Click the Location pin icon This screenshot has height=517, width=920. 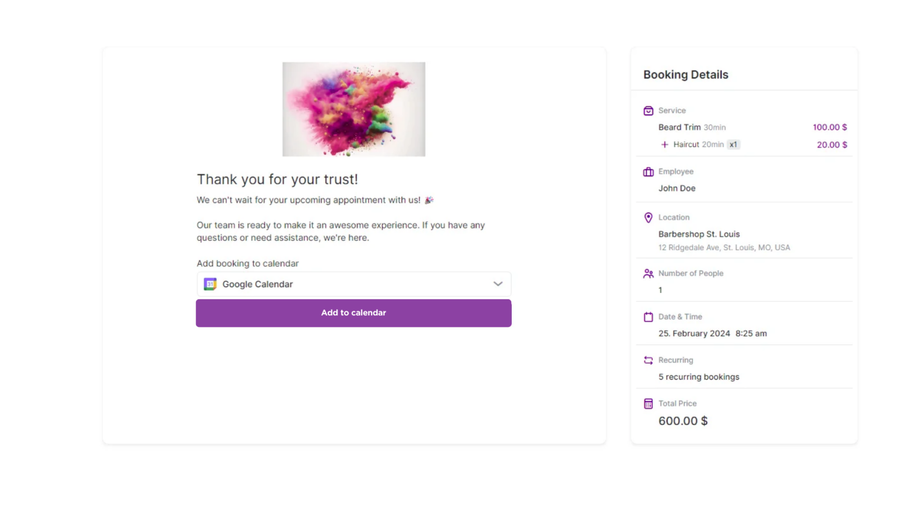coord(648,217)
